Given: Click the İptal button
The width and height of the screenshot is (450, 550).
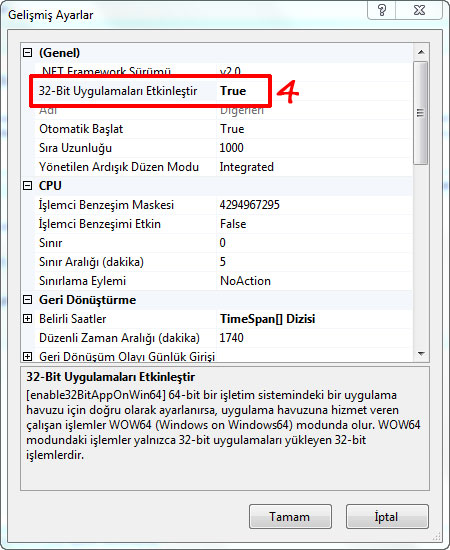Looking at the screenshot, I should tap(387, 517).
